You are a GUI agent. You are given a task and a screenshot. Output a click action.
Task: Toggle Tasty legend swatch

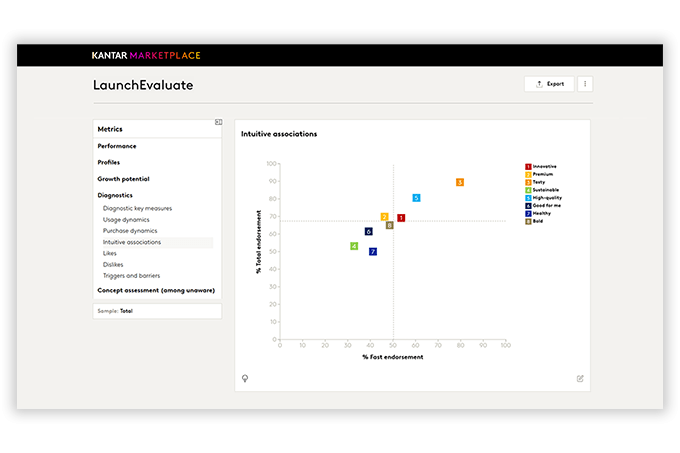coord(528,182)
